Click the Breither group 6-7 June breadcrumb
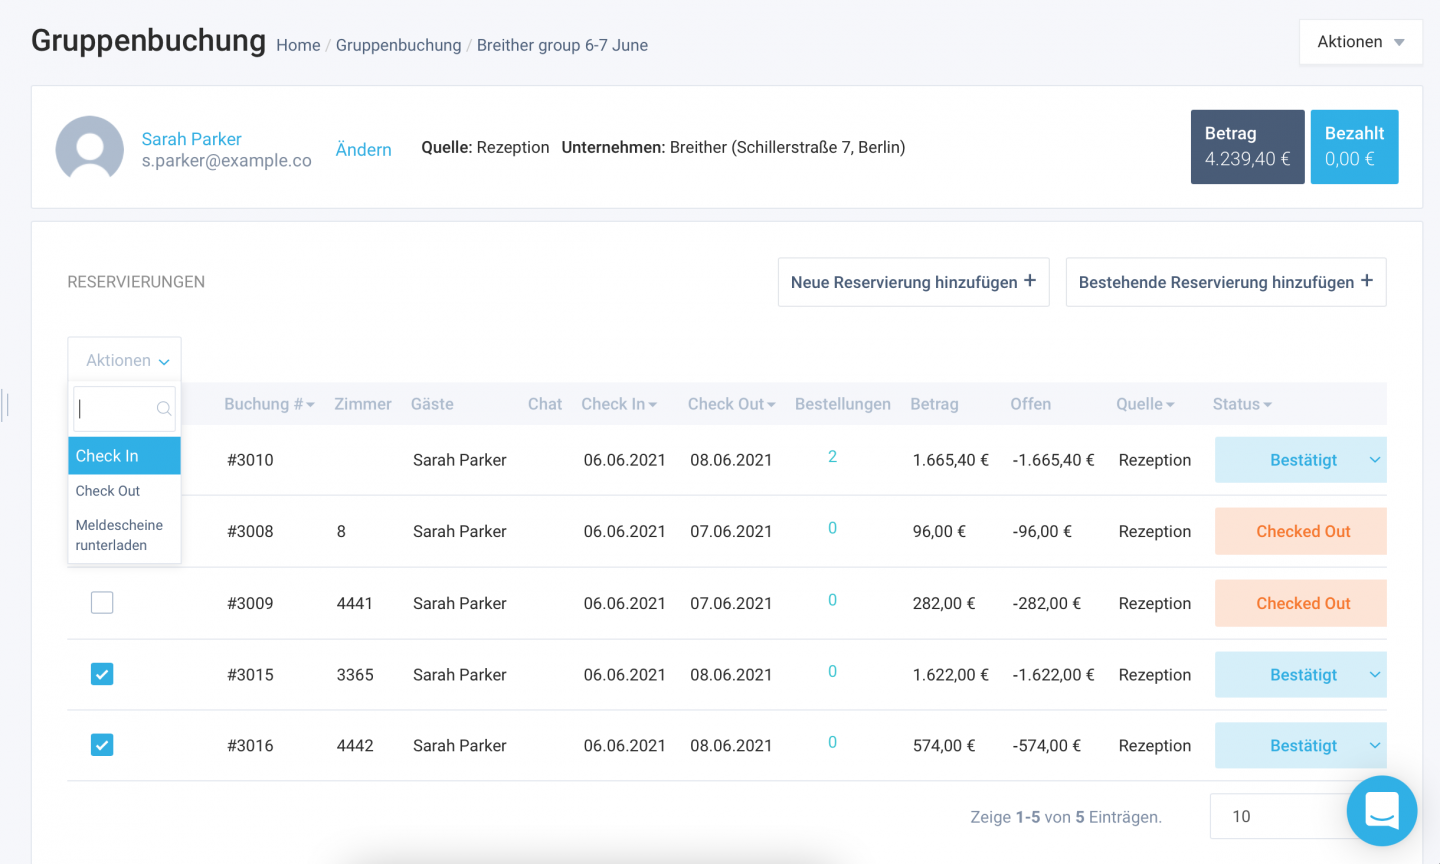Viewport: 1440px width, 864px height. [x=562, y=45]
